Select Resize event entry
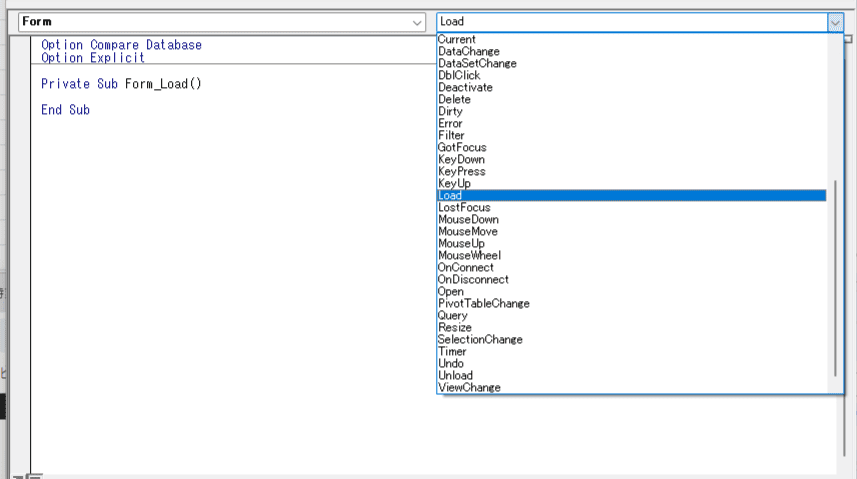Viewport: 857px width, 479px height. pyautogui.click(x=632, y=328)
